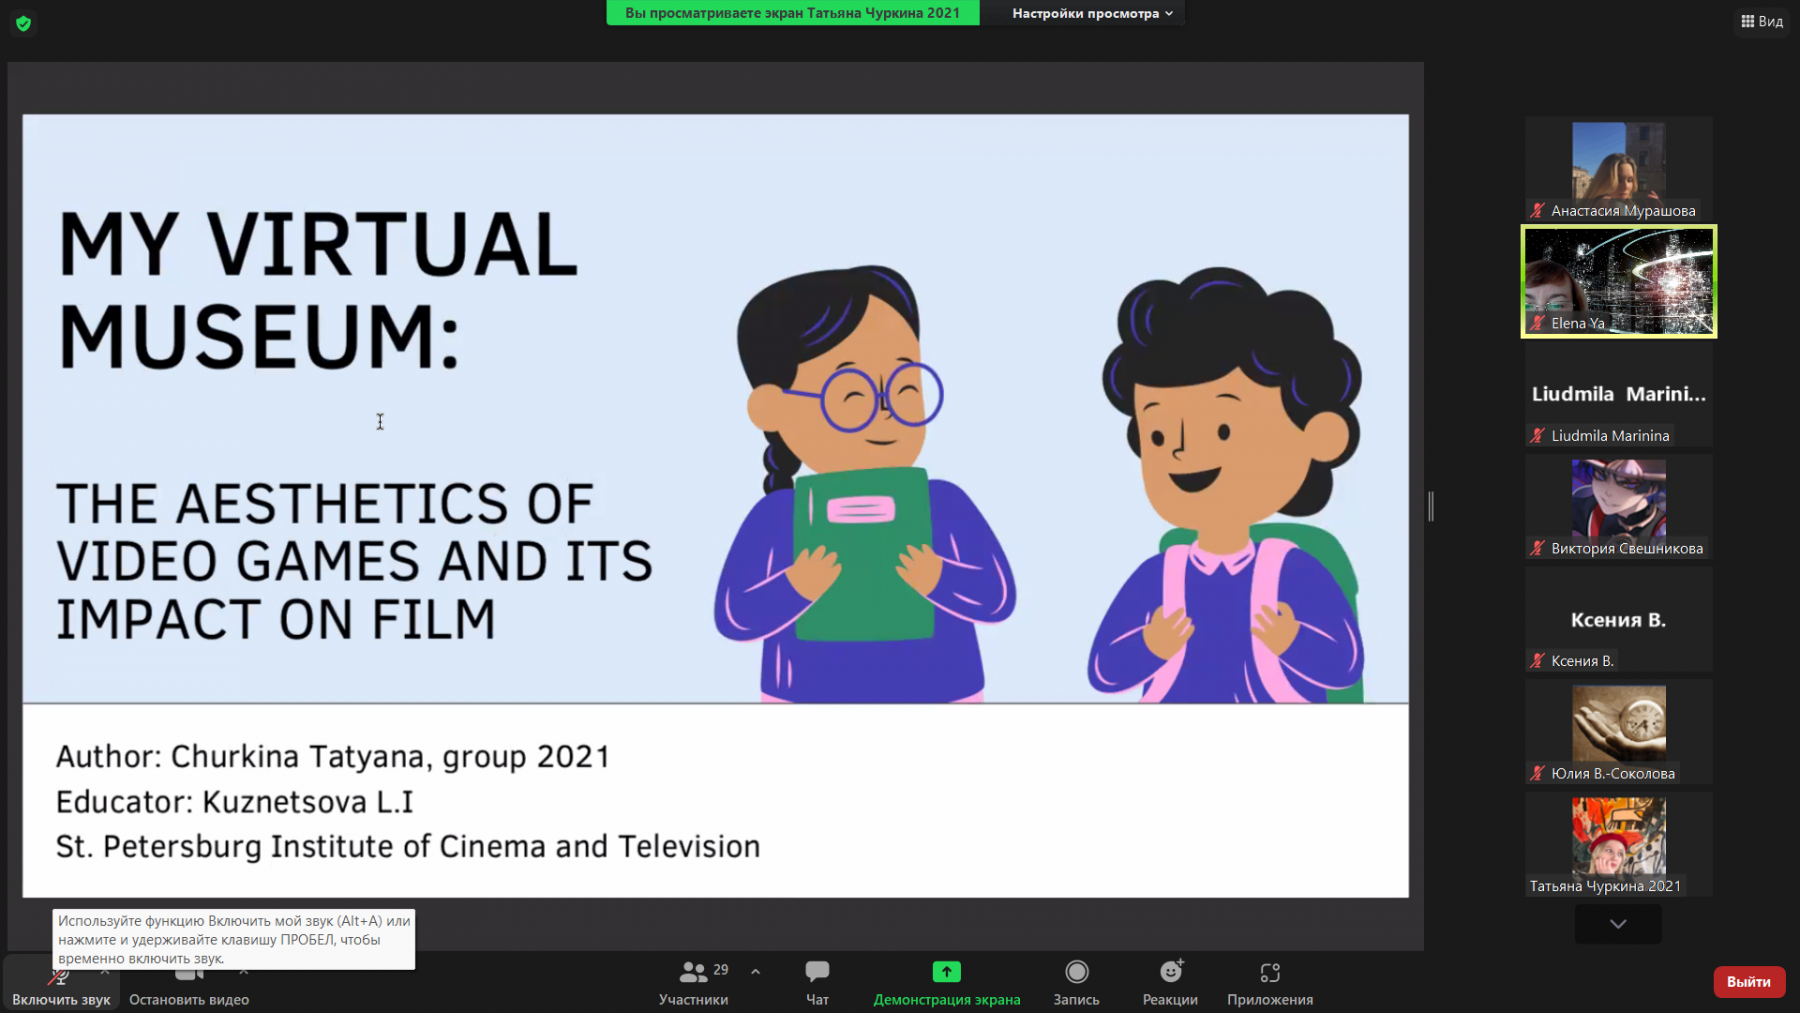Click the slide title MY VIRTUAL MUSEUM
Image resolution: width=1800 pixels, height=1013 pixels.
(318, 289)
